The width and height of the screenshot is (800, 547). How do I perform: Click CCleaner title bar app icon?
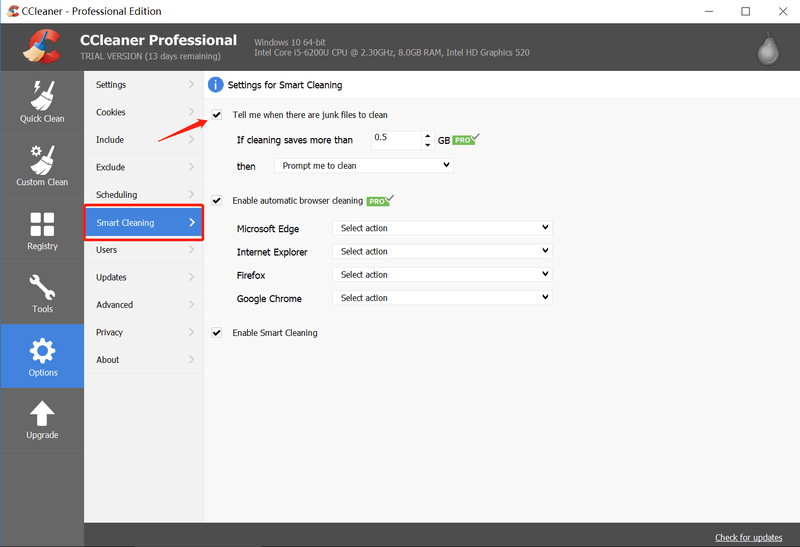[13, 11]
